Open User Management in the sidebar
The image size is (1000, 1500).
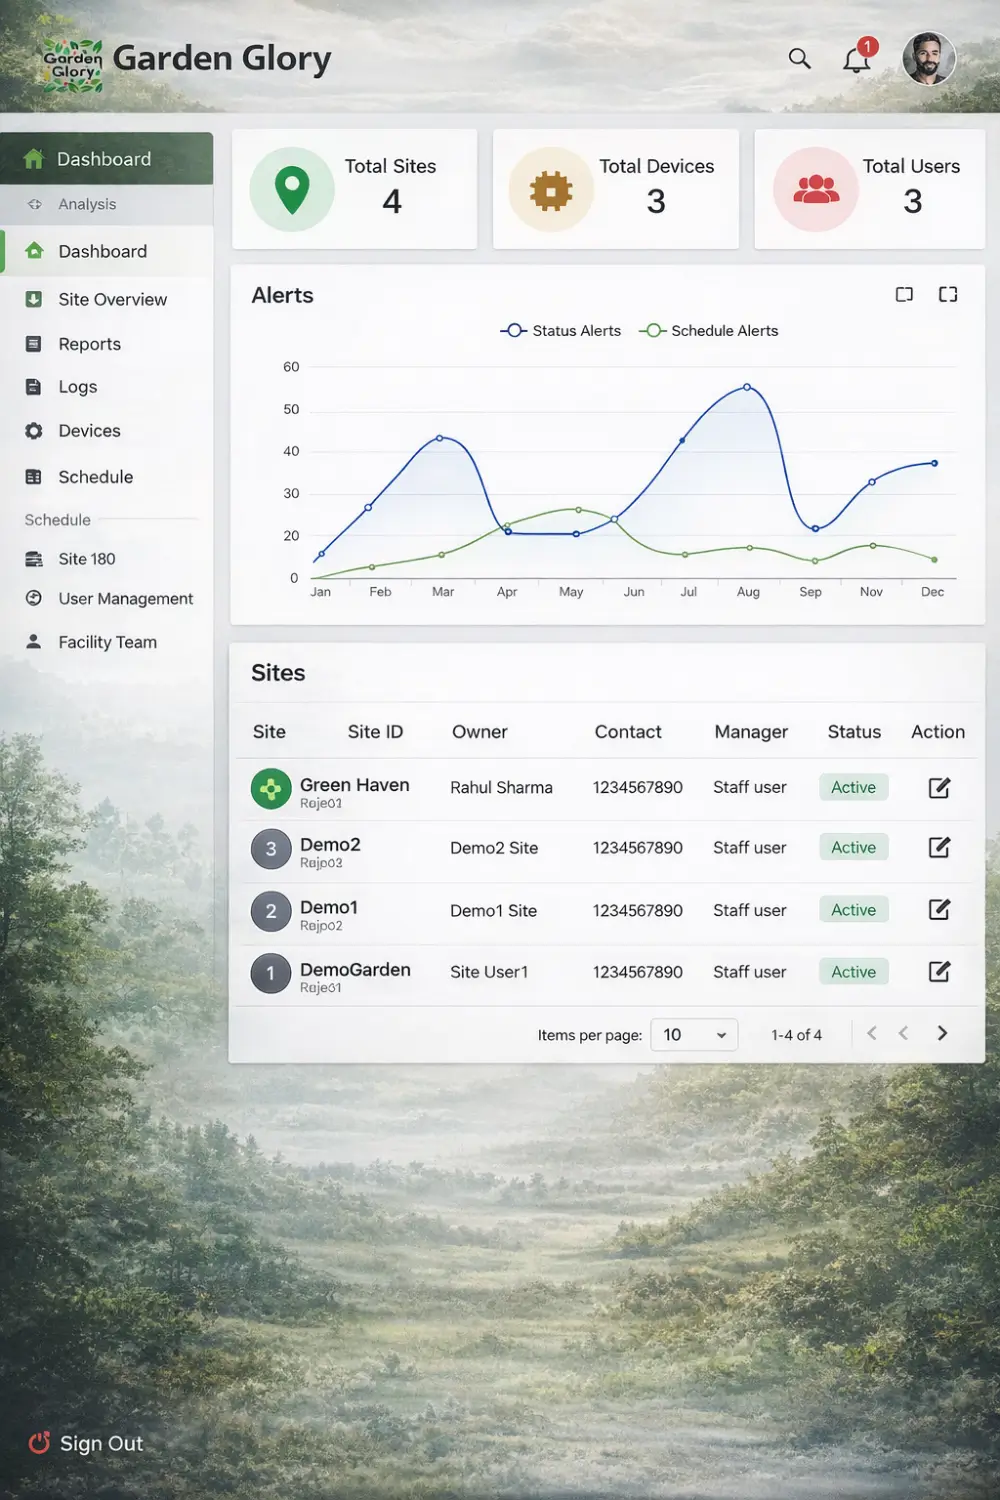click(x=125, y=599)
